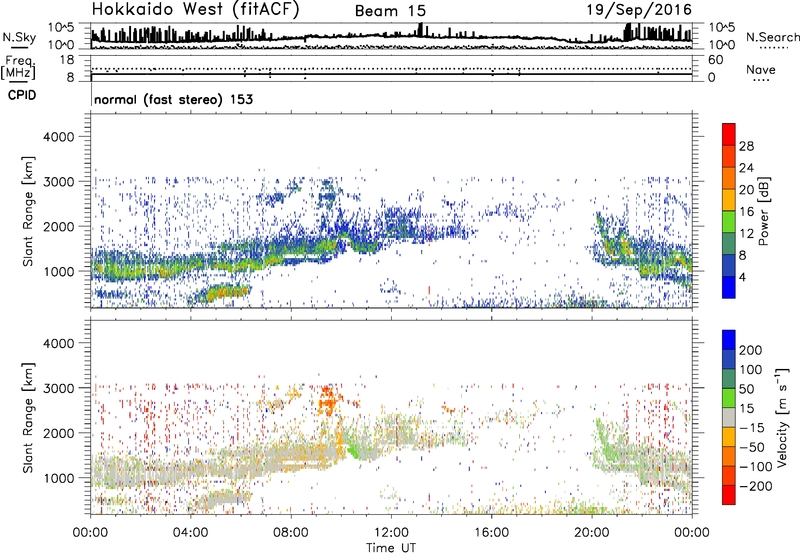Select the yellow segment of the Velocity colorbar
800x554 pixels.
tap(729, 437)
